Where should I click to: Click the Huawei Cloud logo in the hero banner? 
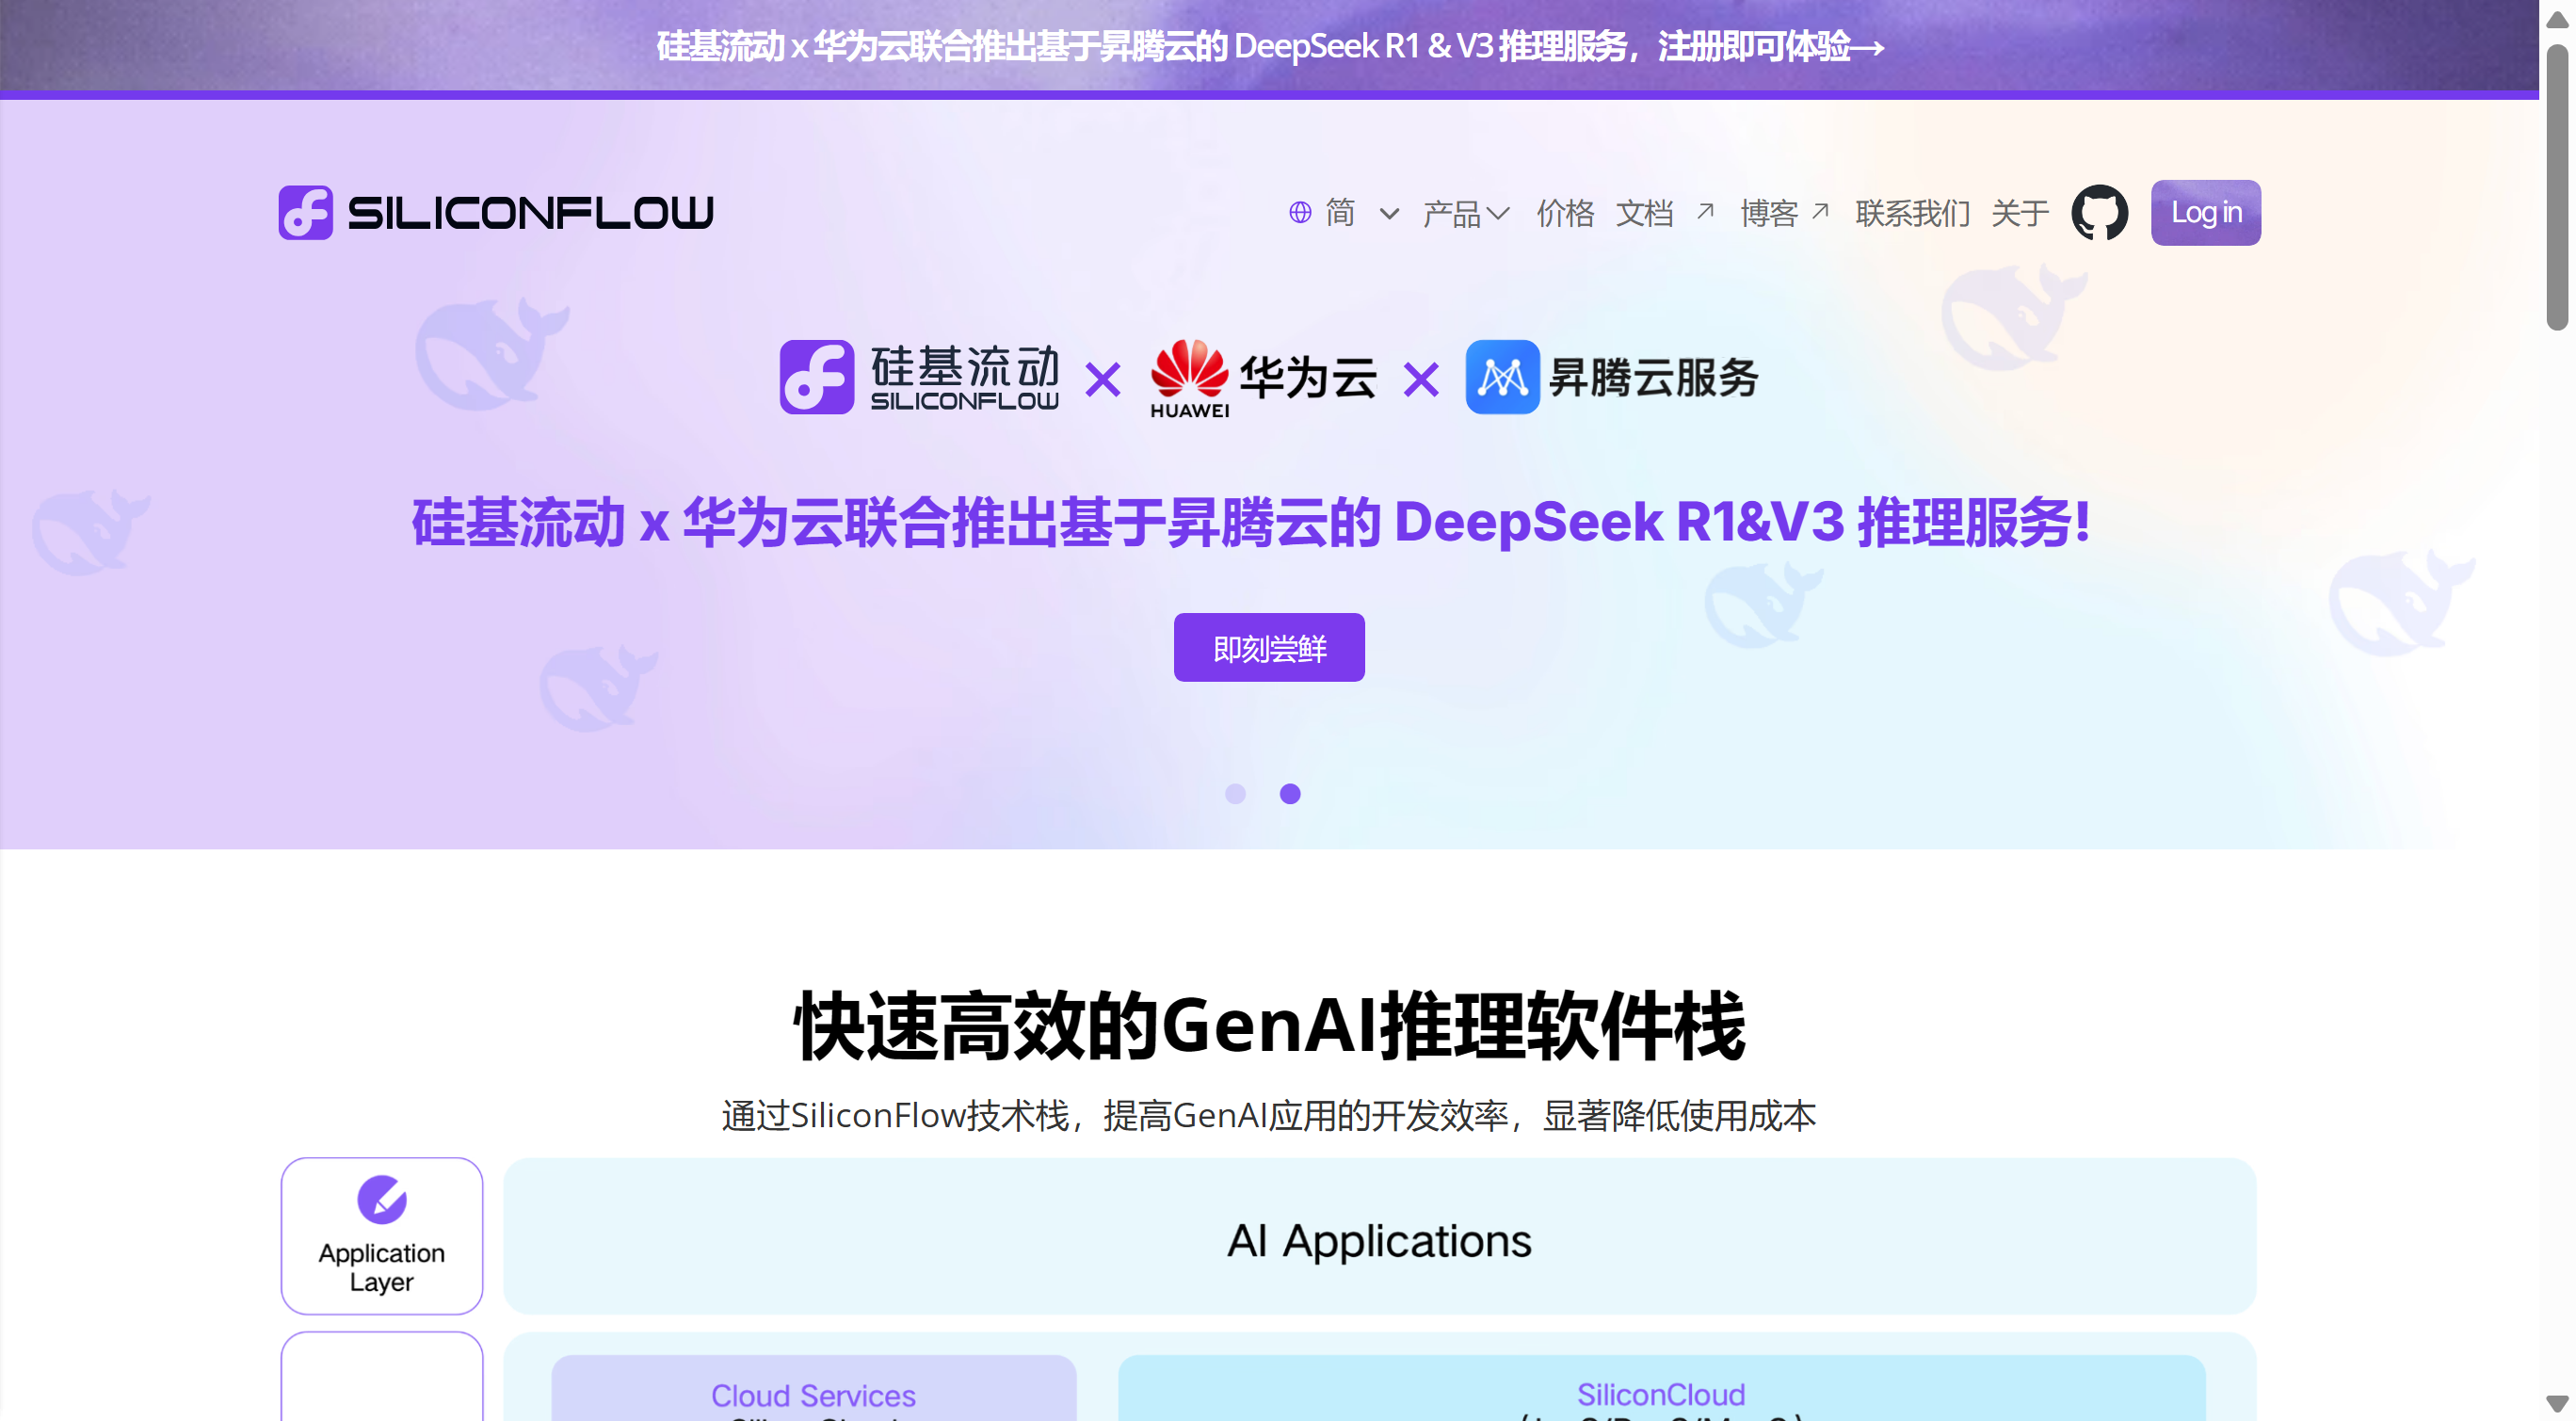(x=1262, y=379)
